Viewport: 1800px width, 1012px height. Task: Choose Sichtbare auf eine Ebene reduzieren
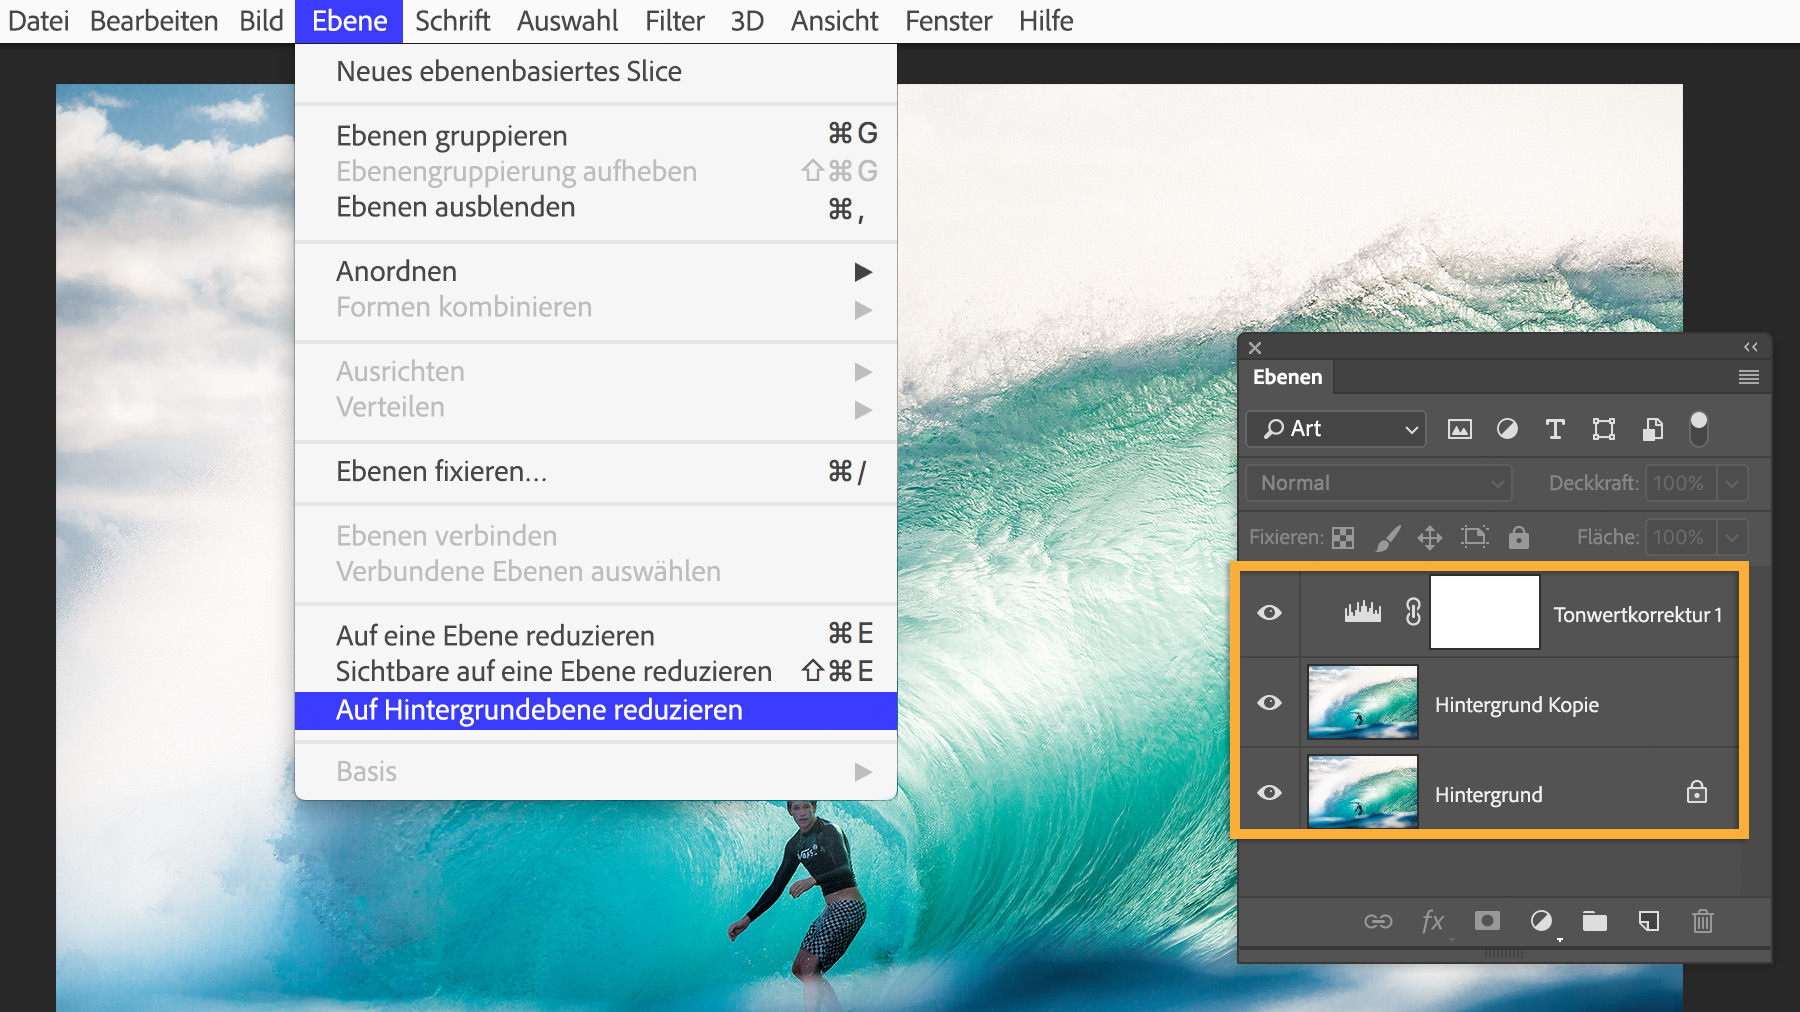pos(596,671)
